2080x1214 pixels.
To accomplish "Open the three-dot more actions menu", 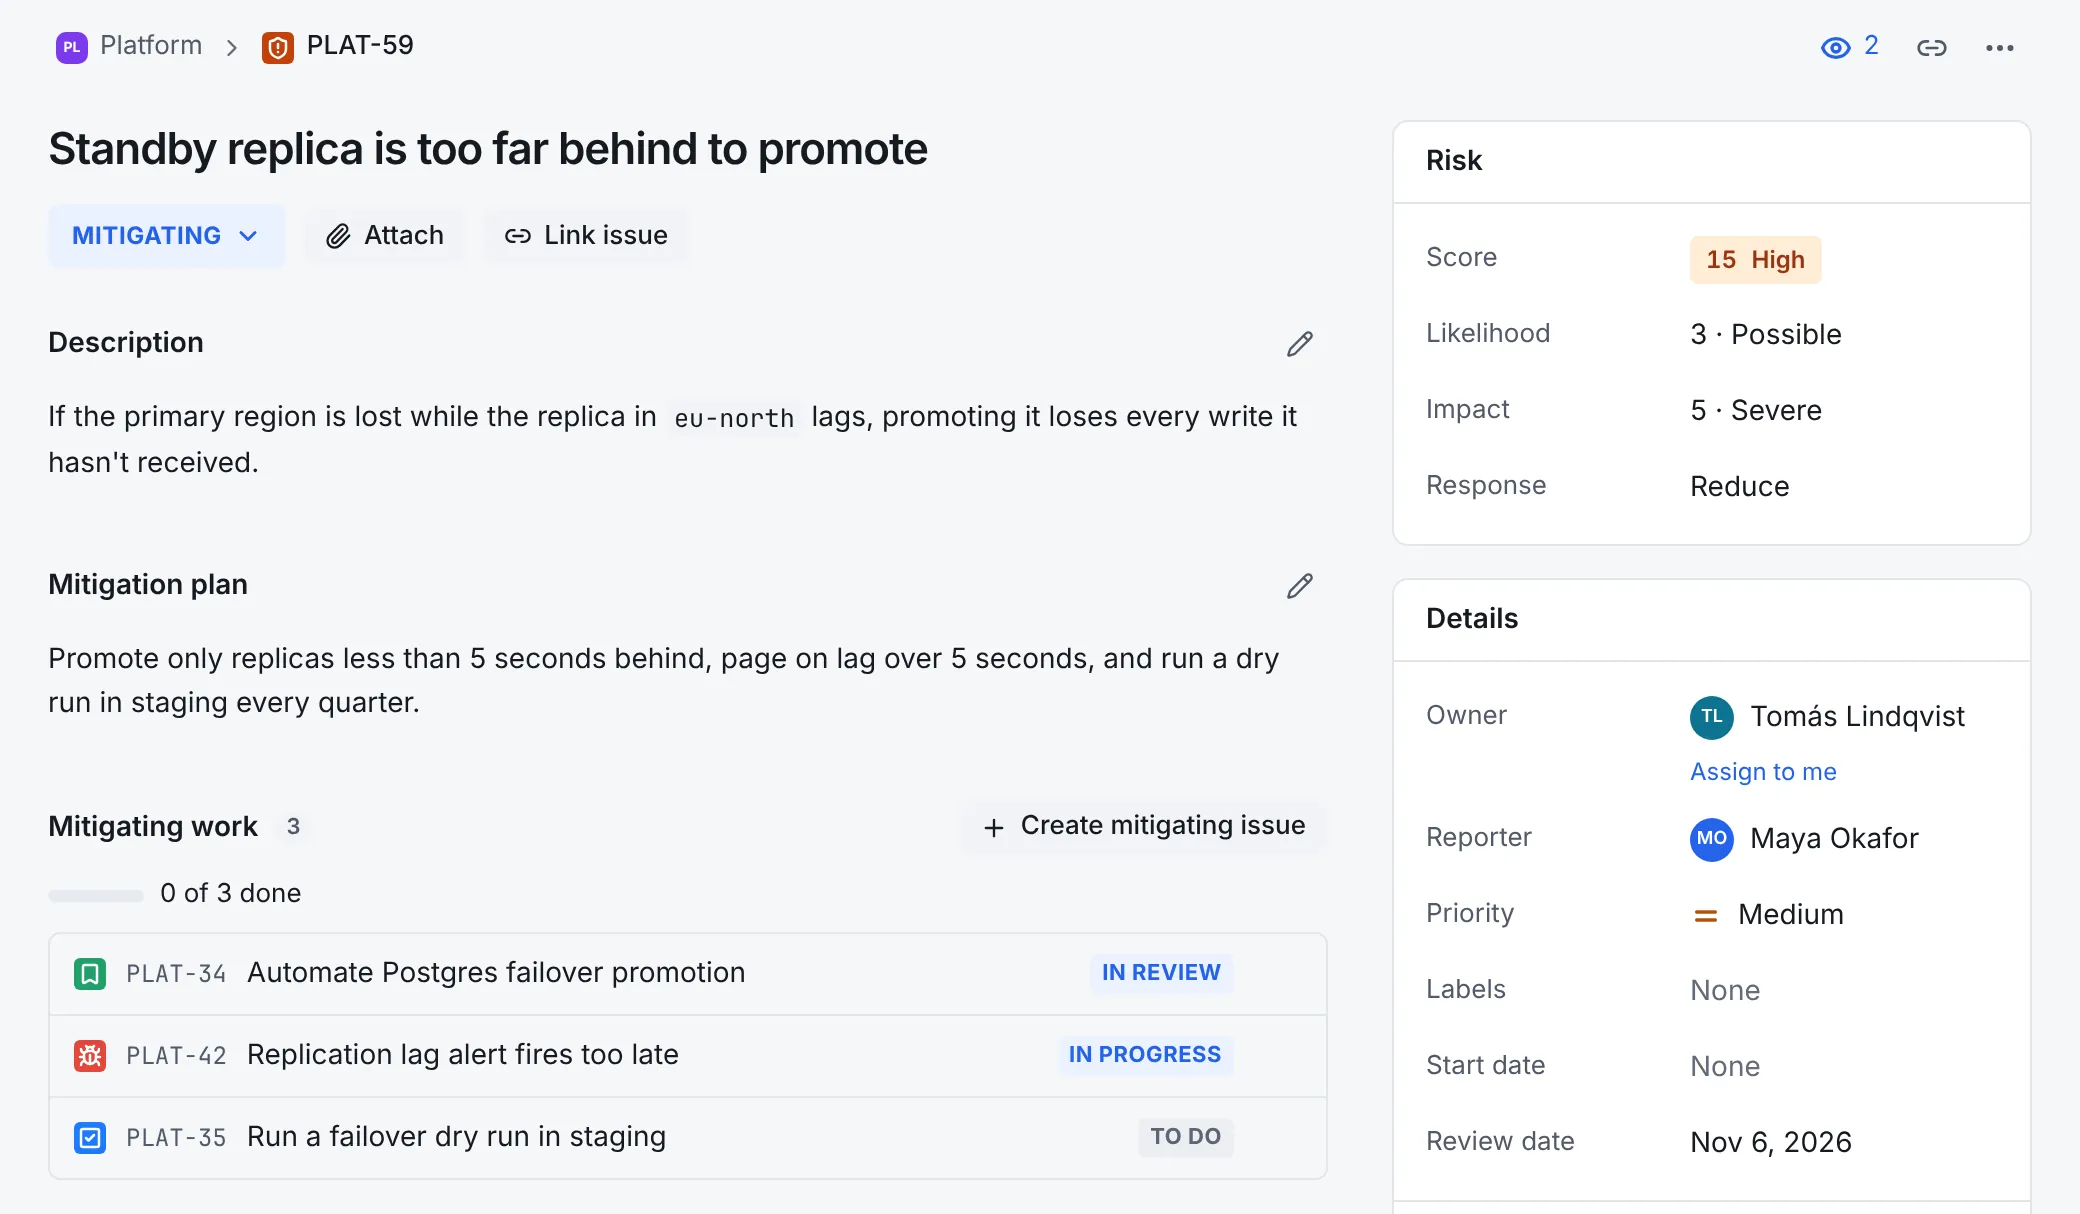I will point(1999,47).
